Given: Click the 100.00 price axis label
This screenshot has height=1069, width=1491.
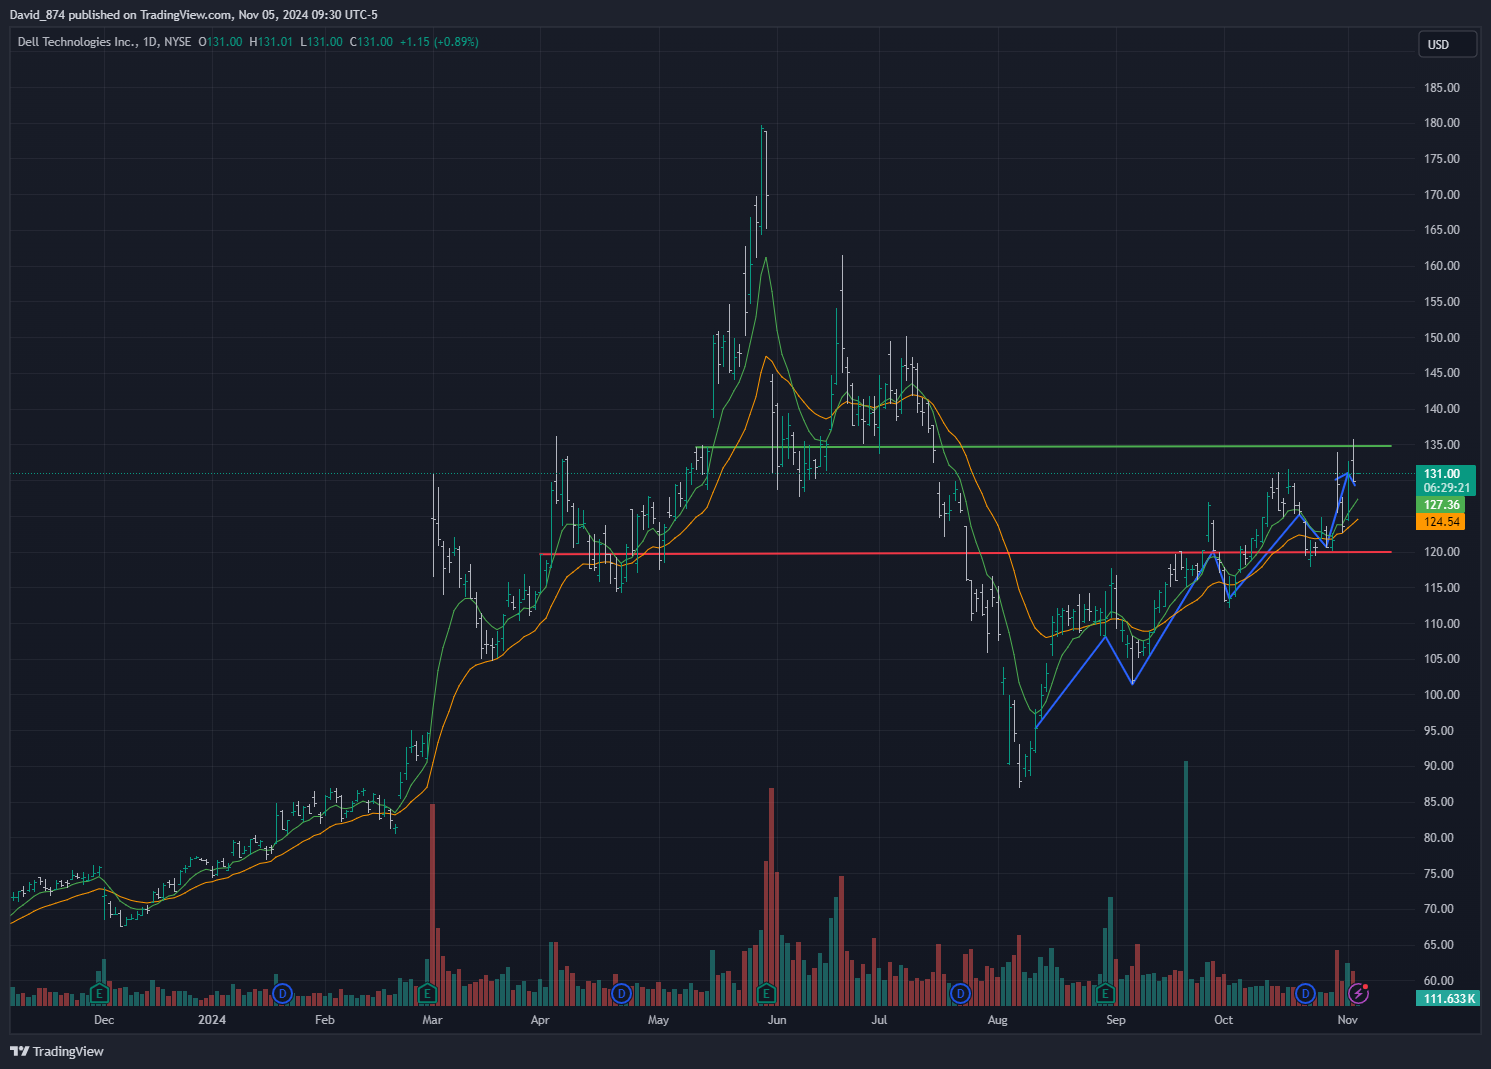Looking at the screenshot, I should (1442, 695).
